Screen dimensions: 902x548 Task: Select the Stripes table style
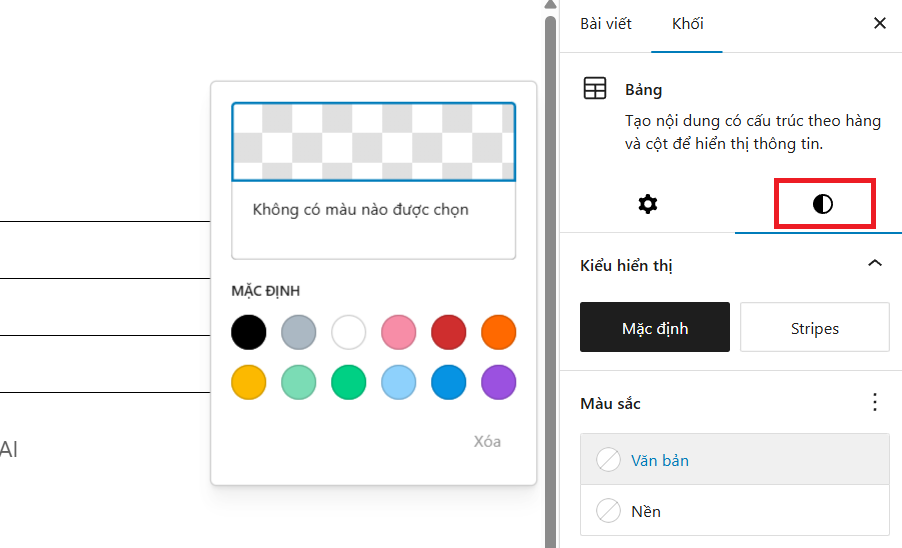814,328
